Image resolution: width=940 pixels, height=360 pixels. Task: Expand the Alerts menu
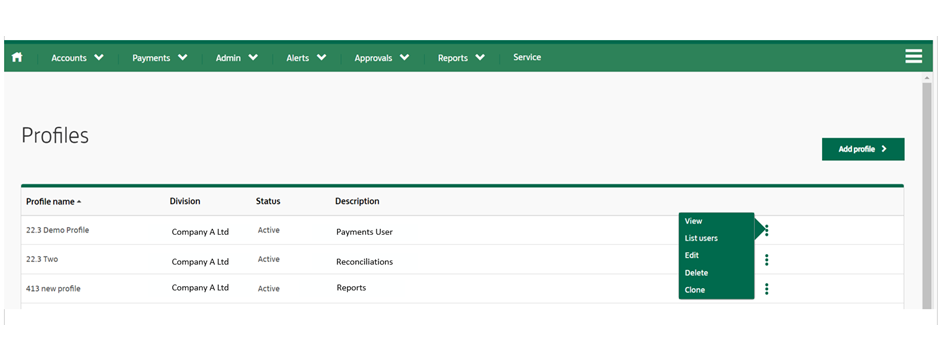[x=306, y=58]
